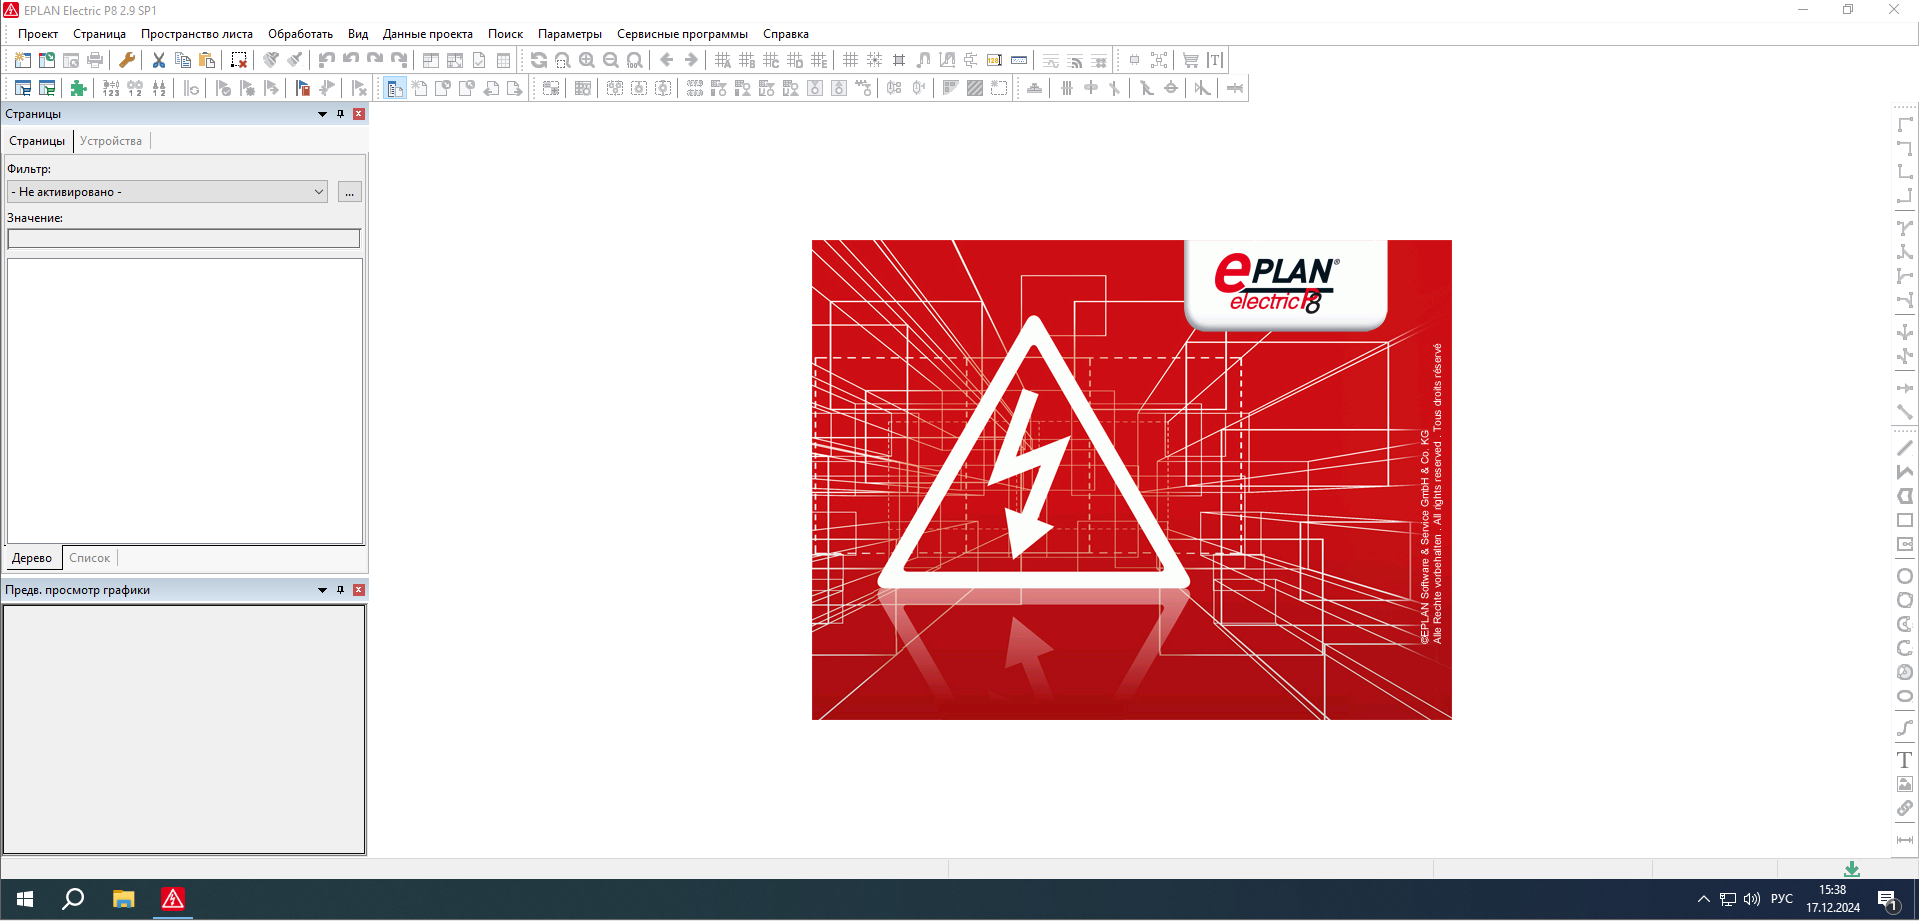Toggle the pin on Предв. просмотр графики panel
The width and height of the screenshot is (1919, 921).
340,590
